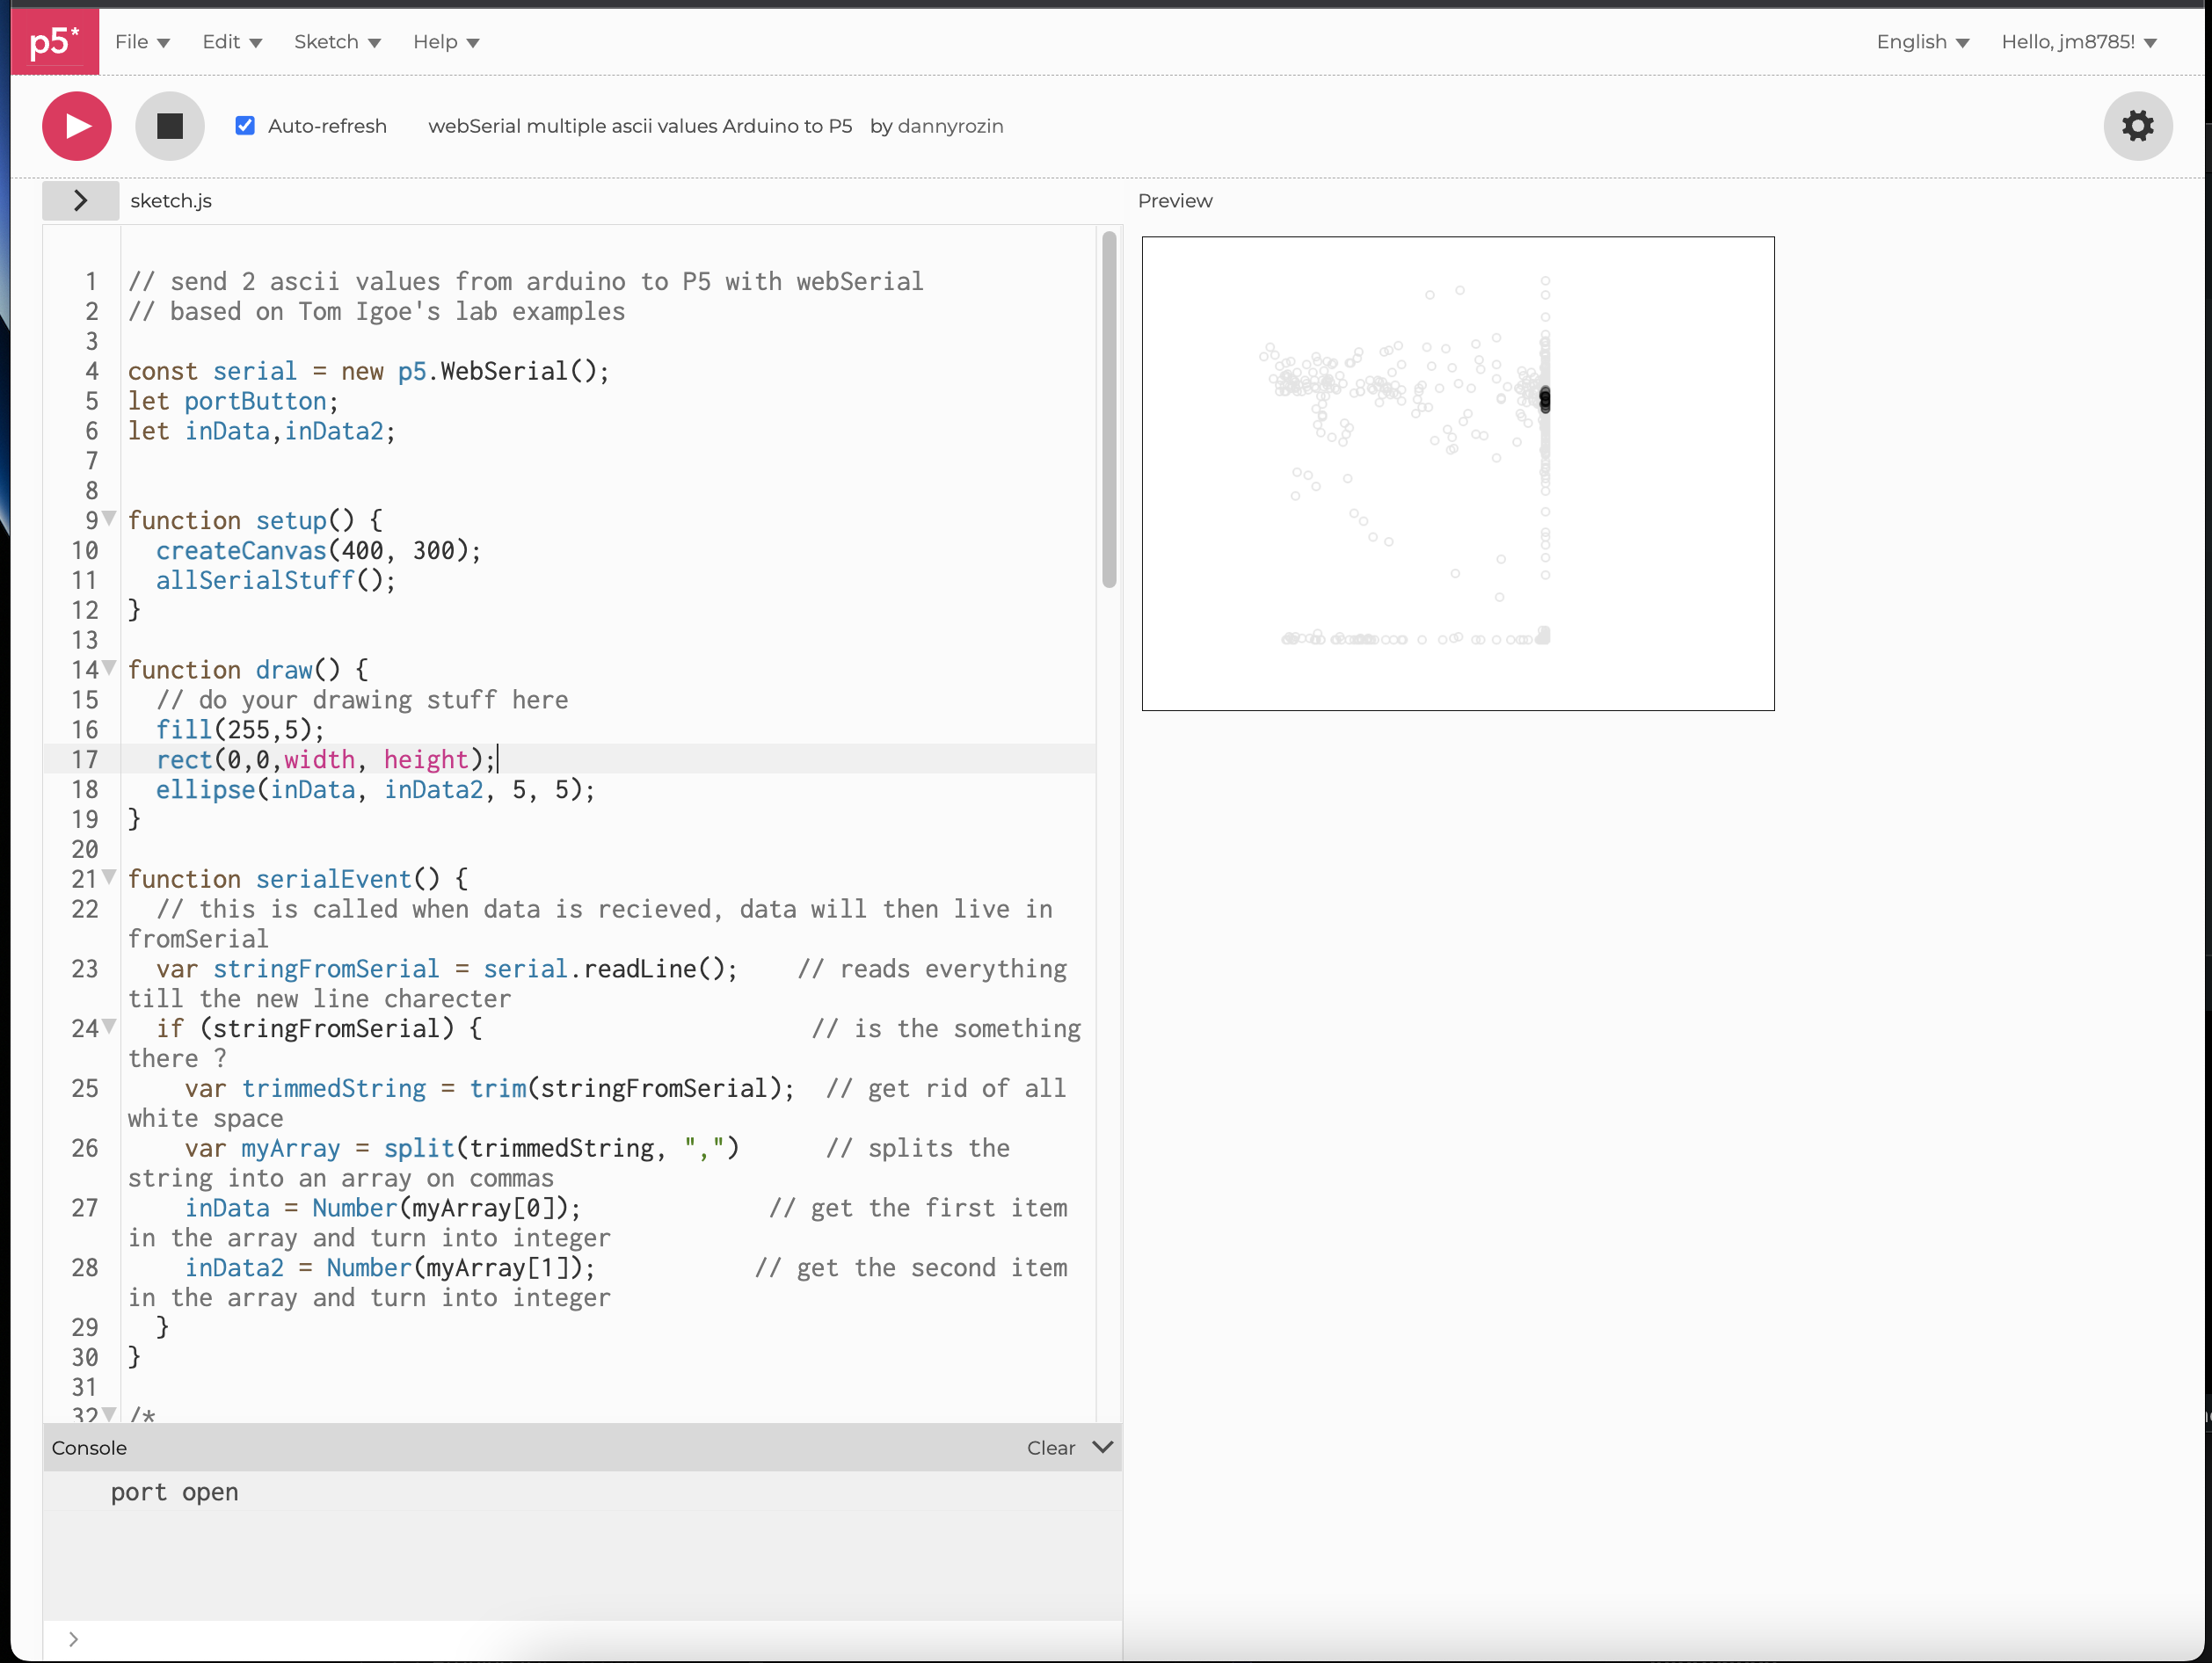Open the Hello, jm8785! account dropdown

tap(2078, 42)
